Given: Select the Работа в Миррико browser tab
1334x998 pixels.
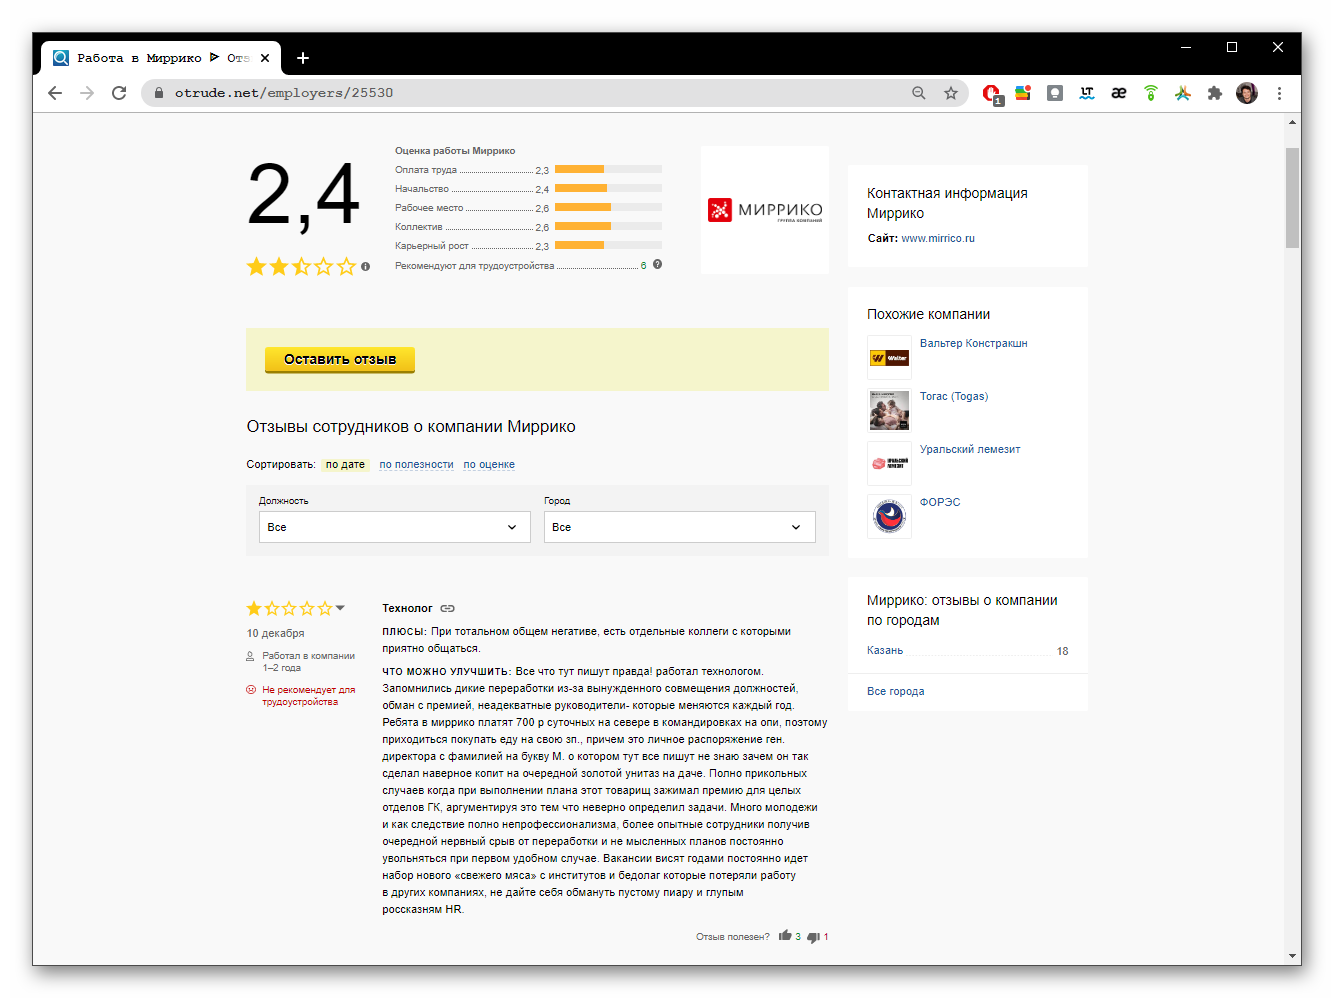Looking at the screenshot, I should [x=160, y=58].
